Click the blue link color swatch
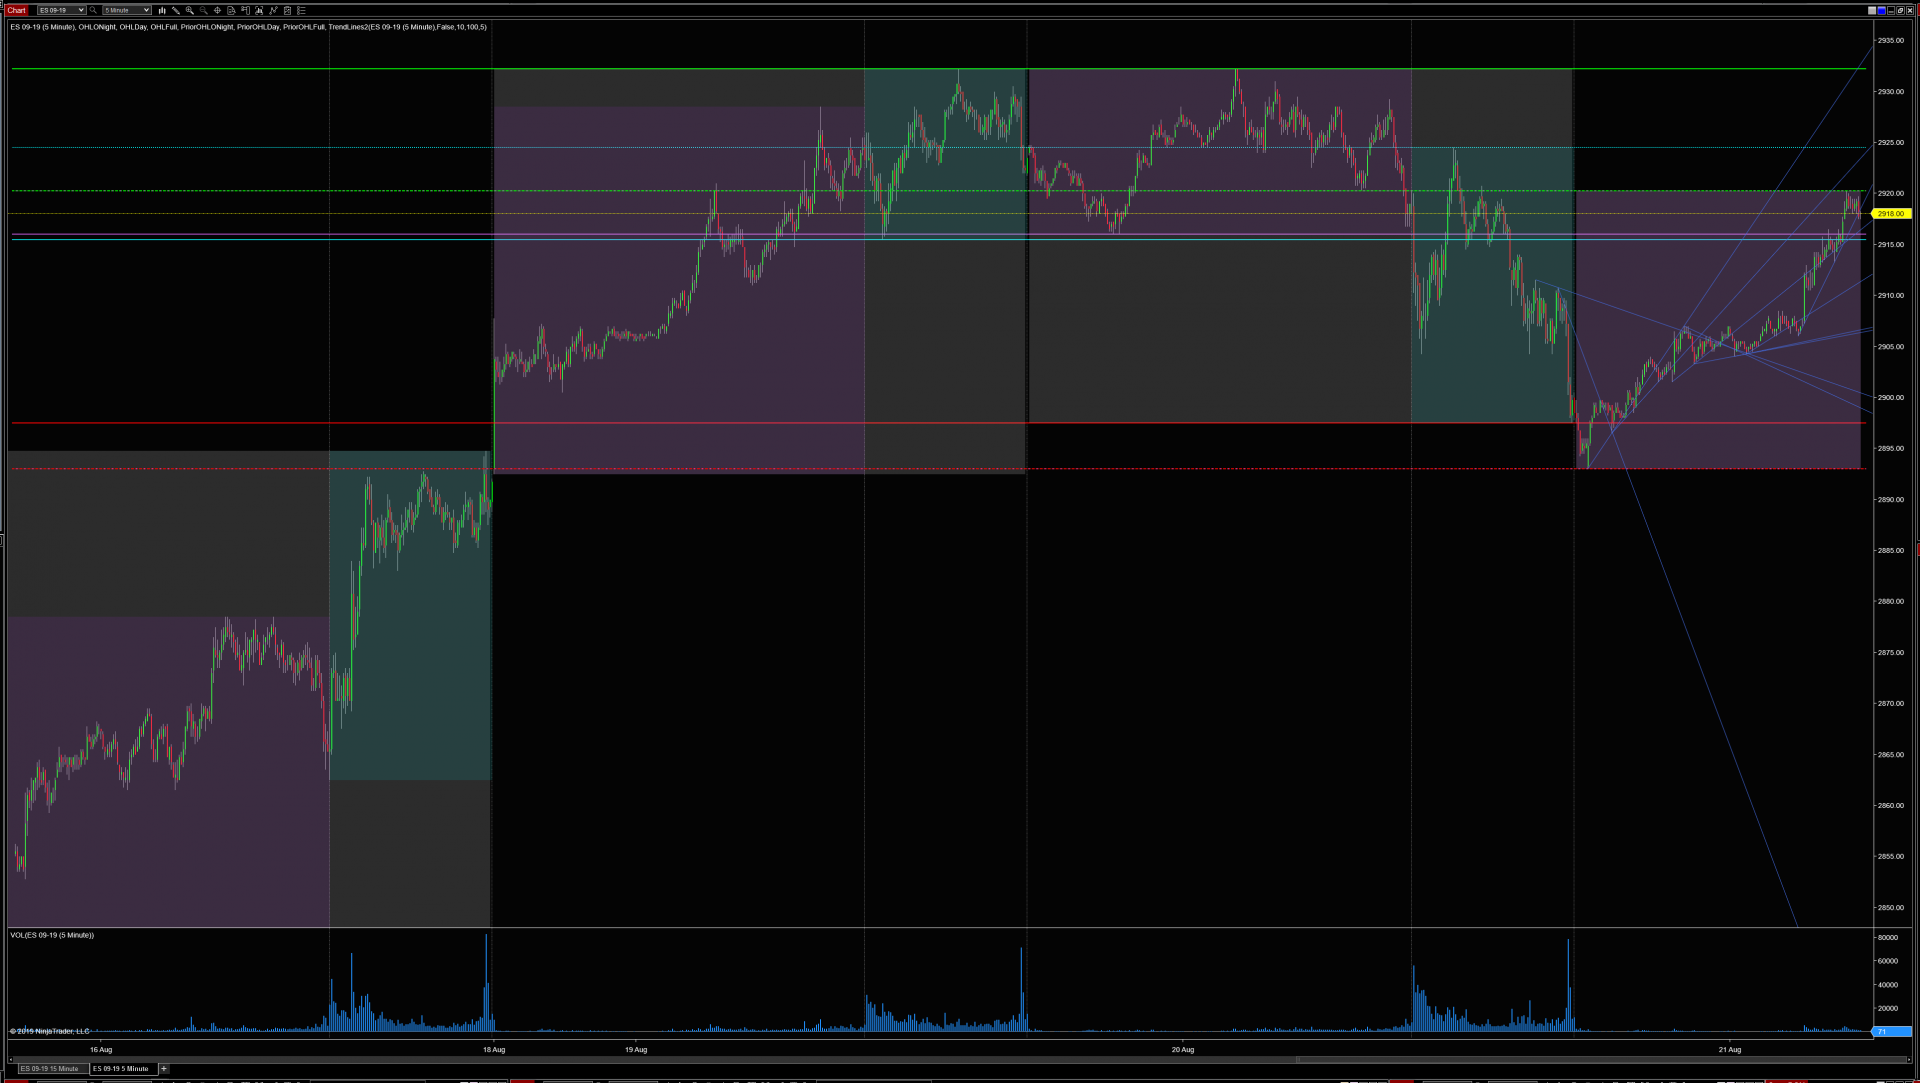 (1881, 10)
